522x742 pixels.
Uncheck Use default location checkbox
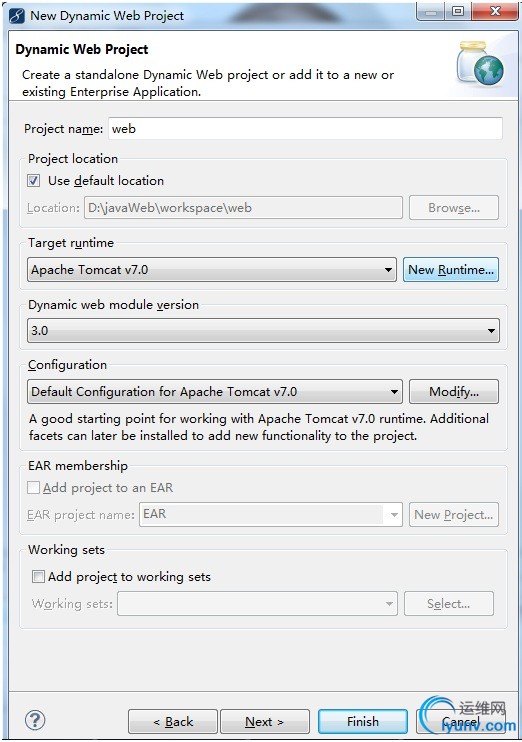[x=34, y=181]
